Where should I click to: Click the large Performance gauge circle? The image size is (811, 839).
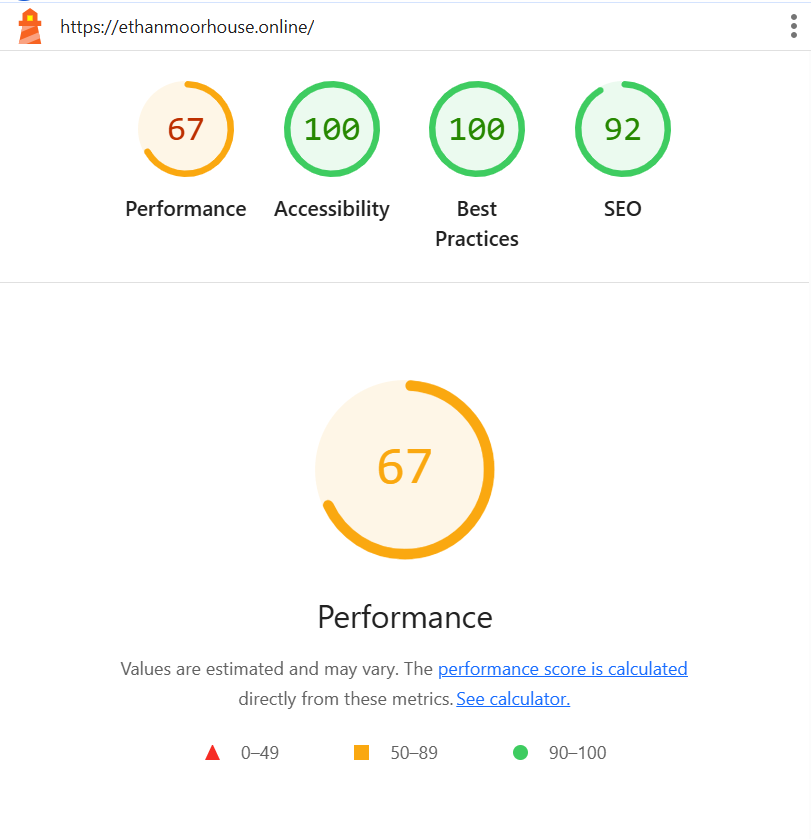[405, 469]
